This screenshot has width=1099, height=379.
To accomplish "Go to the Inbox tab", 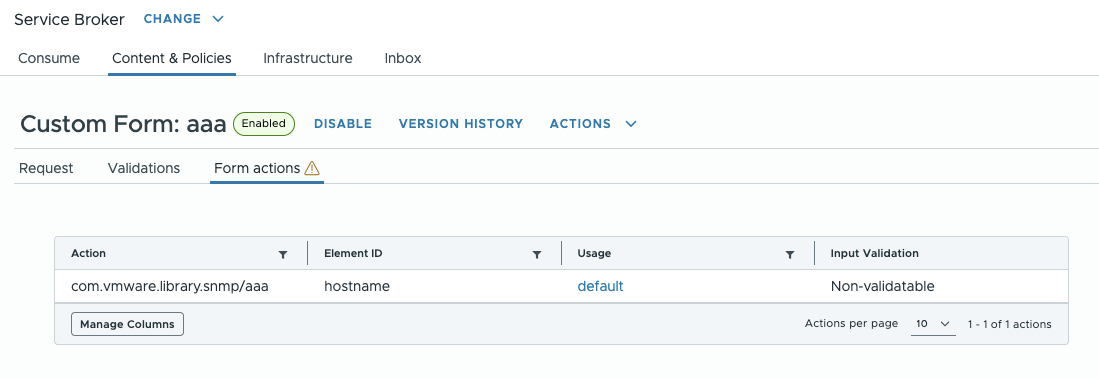I will tap(403, 58).
